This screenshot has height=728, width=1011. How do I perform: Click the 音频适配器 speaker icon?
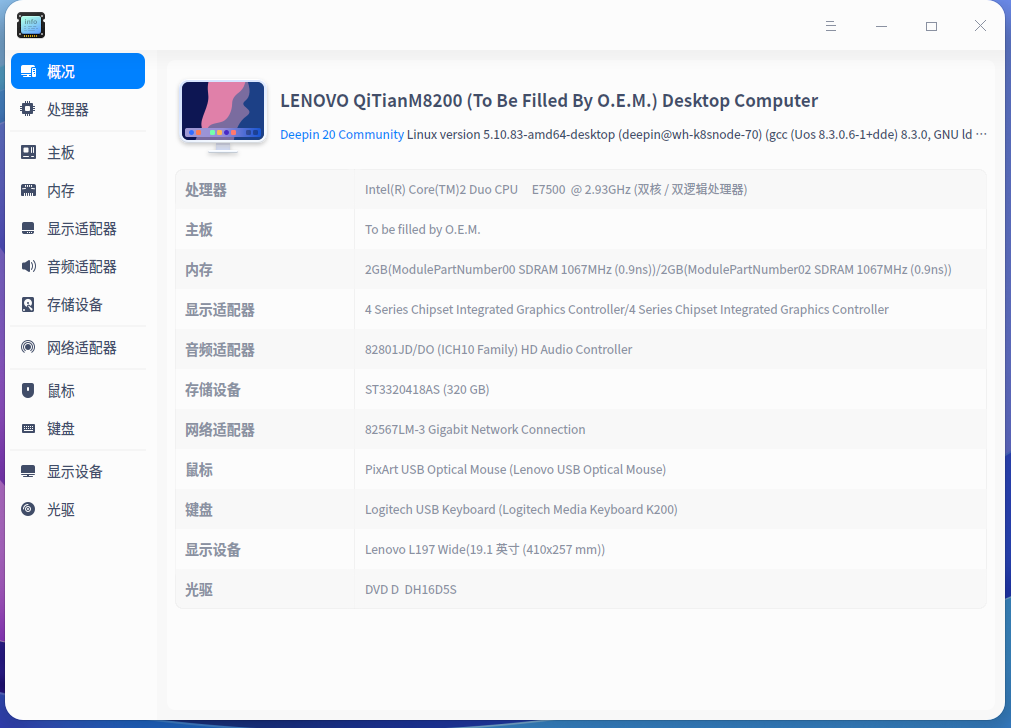(28, 266)
